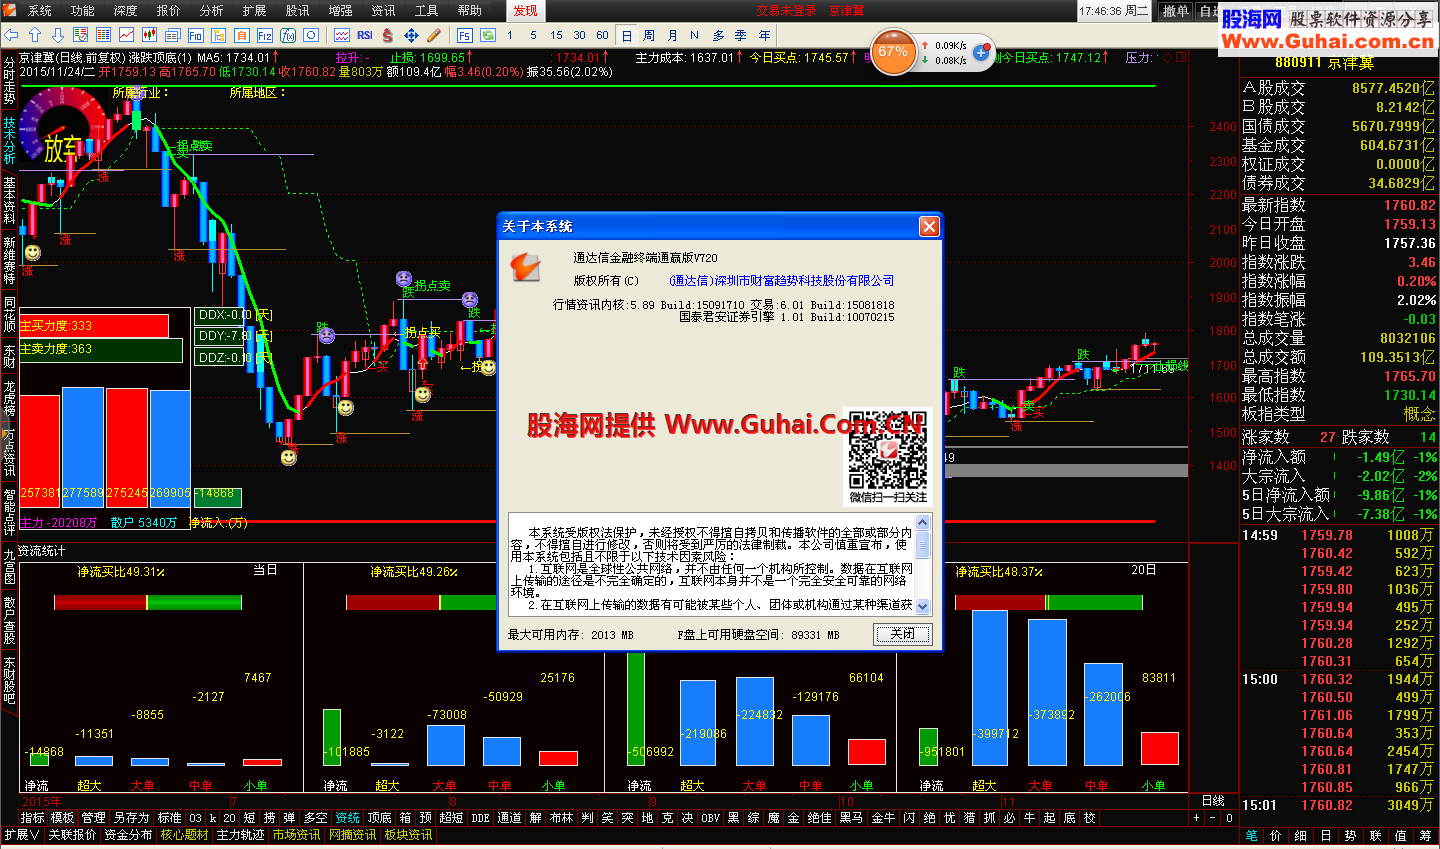This screenshot has width=1440, height=849.
Task: Click the red dollar sign icon
Action: (x=387, y=35)
